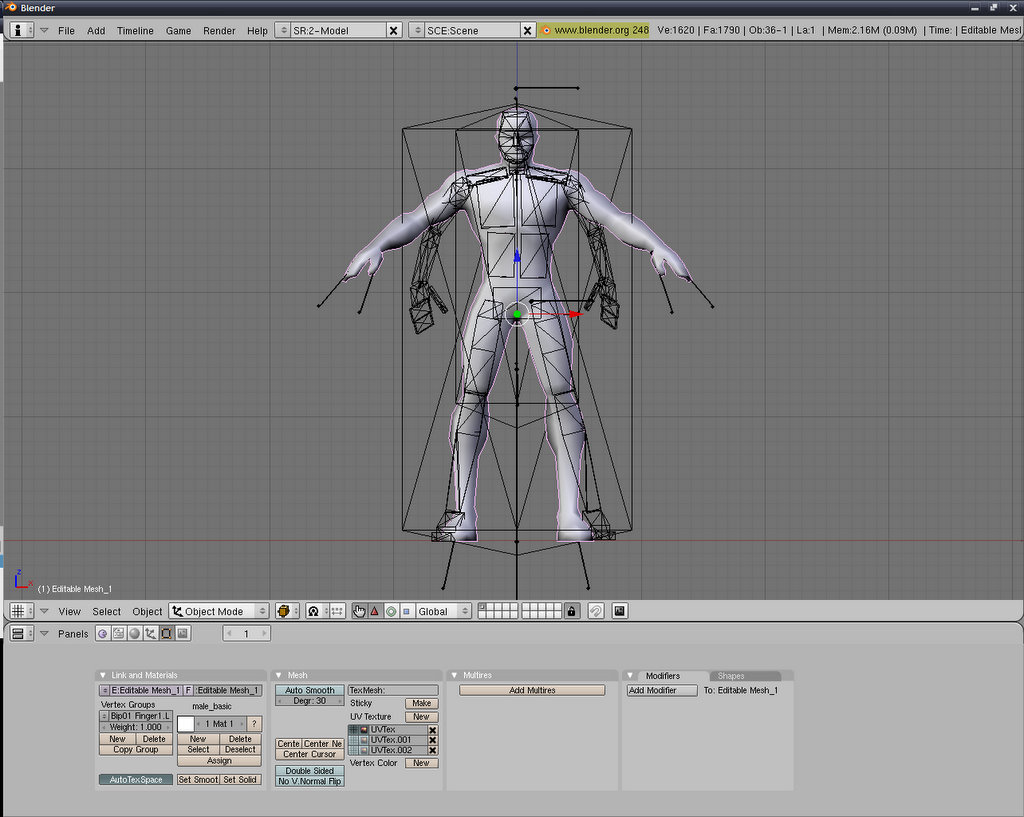This screenshot has height=817, width=1024.
Task: Switch to the Shapes tab
Action: 731,676
